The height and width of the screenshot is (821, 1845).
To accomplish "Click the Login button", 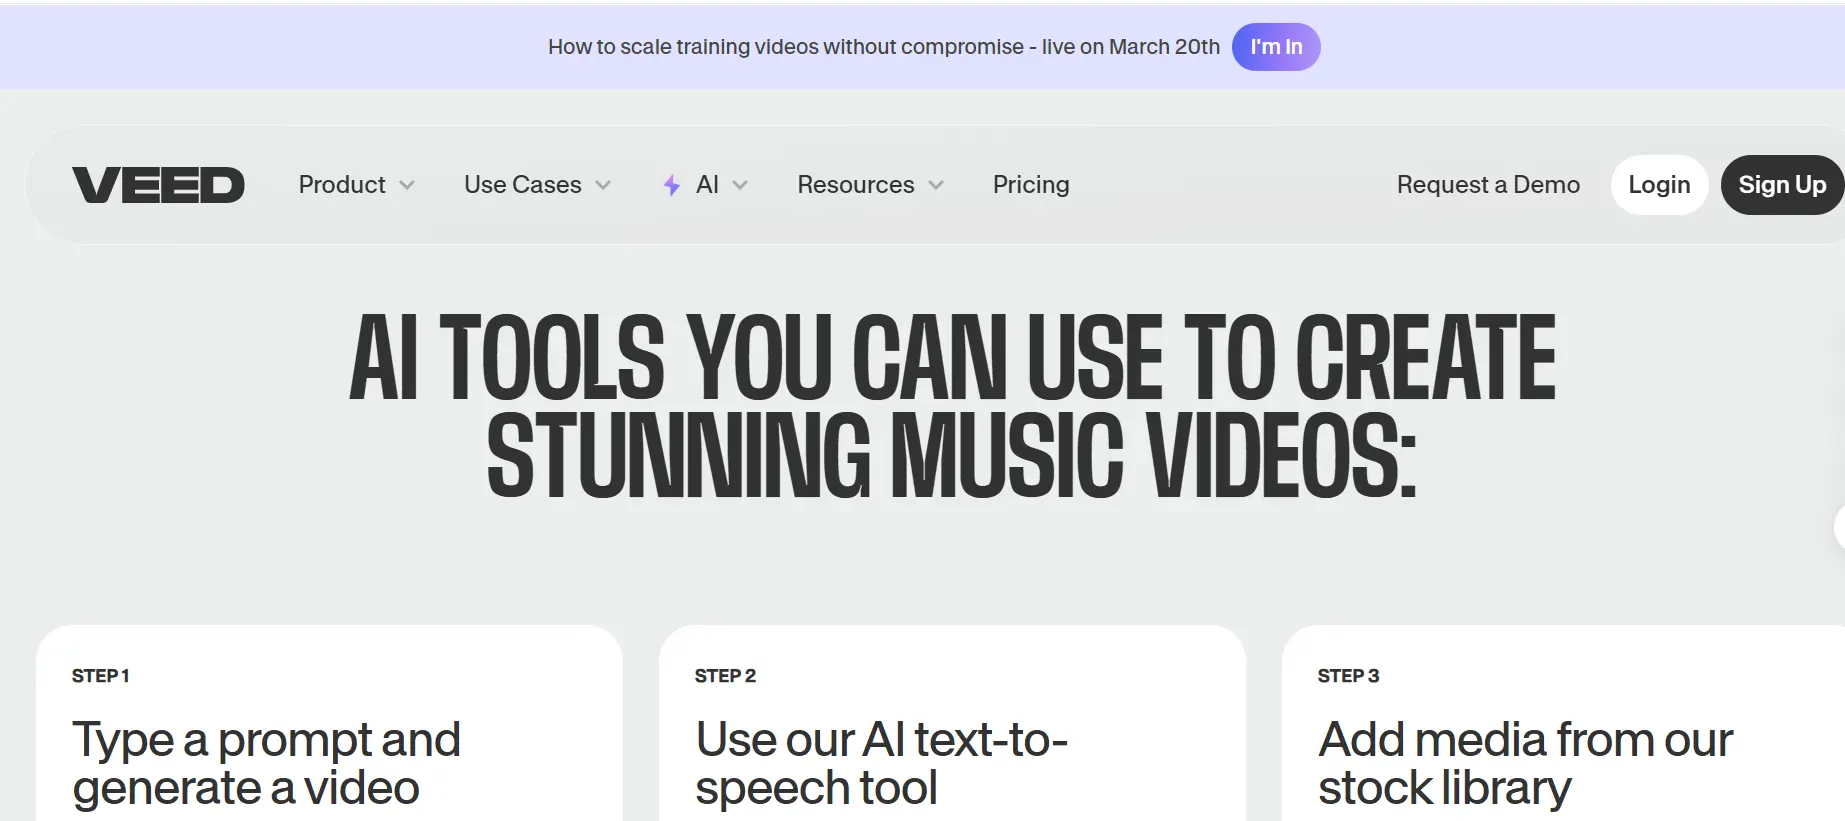I will [1659, 185].
